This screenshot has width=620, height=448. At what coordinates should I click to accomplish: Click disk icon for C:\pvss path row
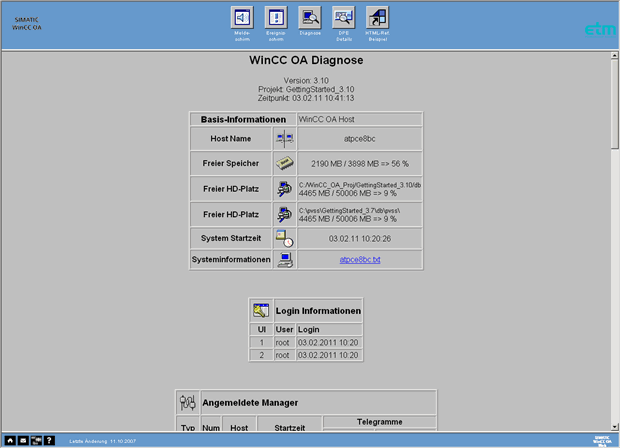[284, 214]
